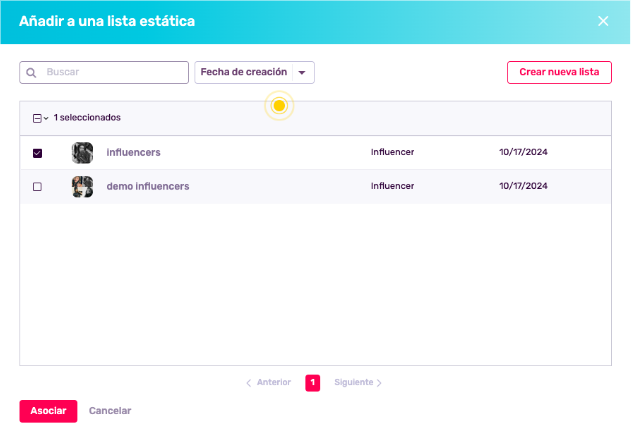Check the 'demo influencers' list checkbox
Viewport: 631px width, 435px height.
point(38,187)
